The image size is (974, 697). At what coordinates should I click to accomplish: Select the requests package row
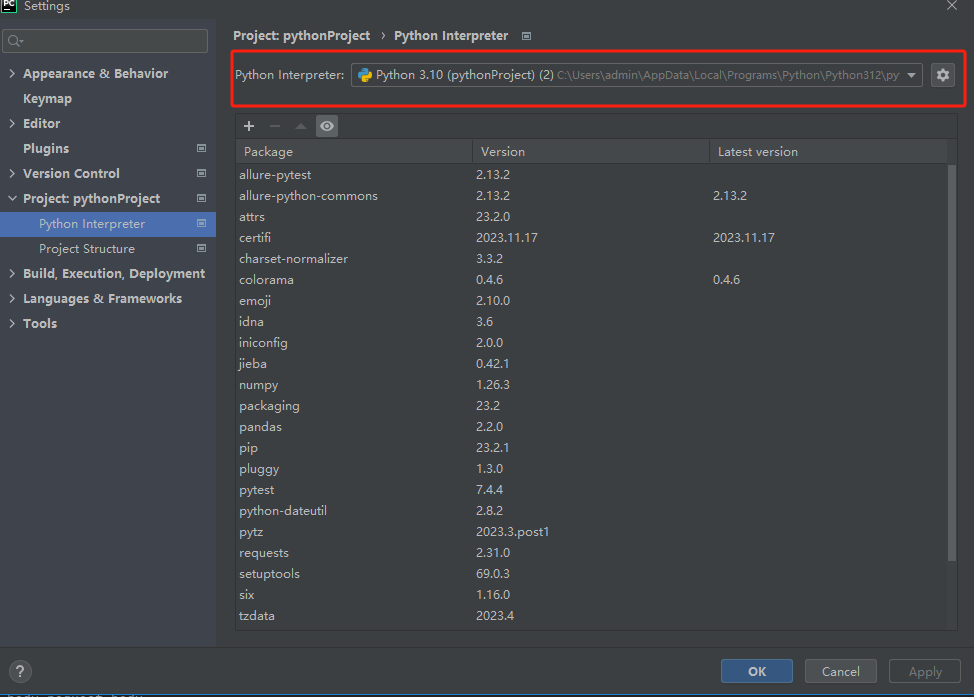(591, 553)
